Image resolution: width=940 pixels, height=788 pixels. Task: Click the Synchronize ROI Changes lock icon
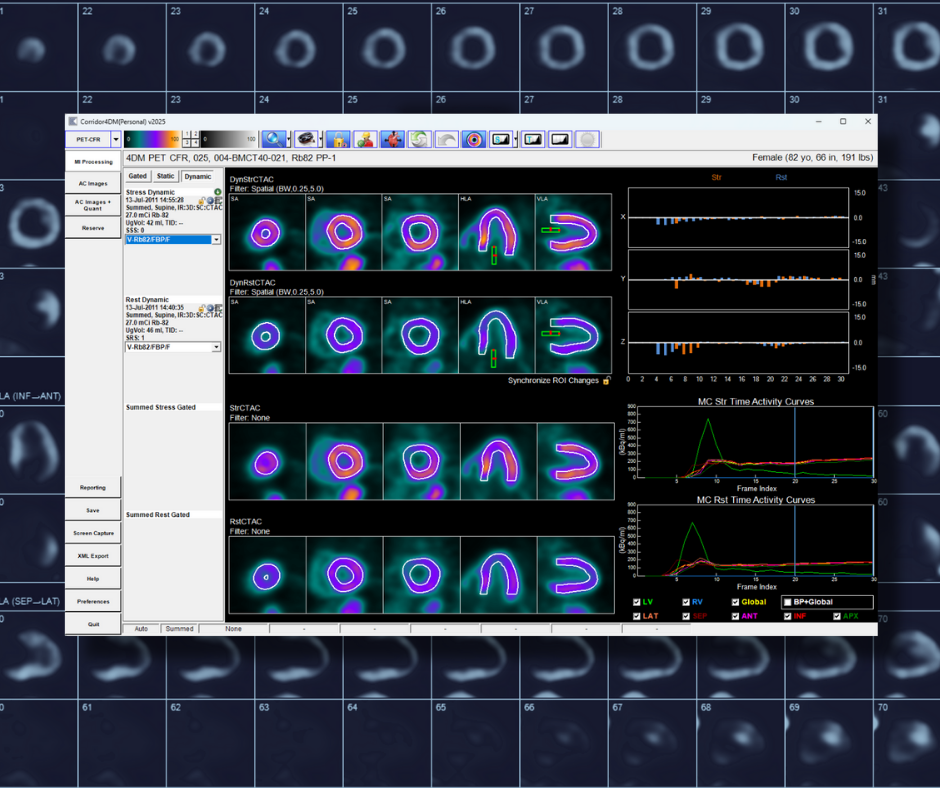point(606,381)
